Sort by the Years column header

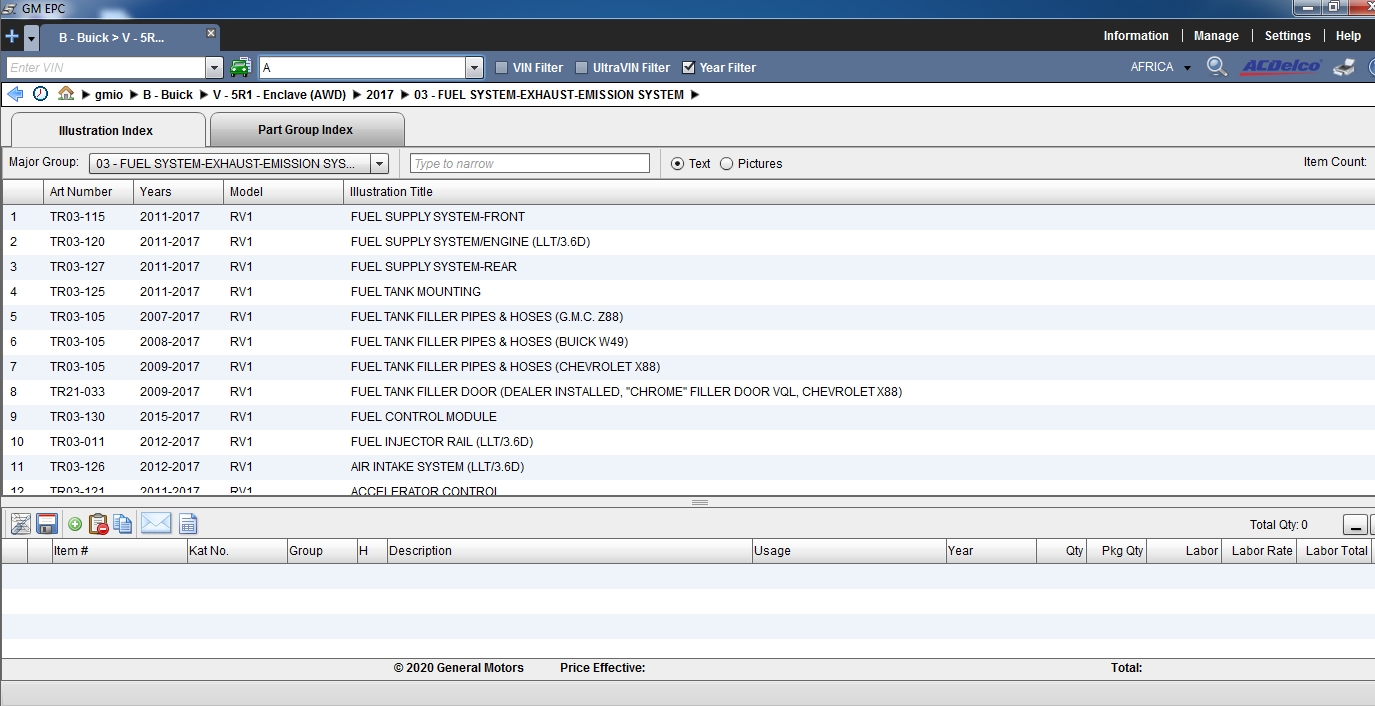point(178,192)
